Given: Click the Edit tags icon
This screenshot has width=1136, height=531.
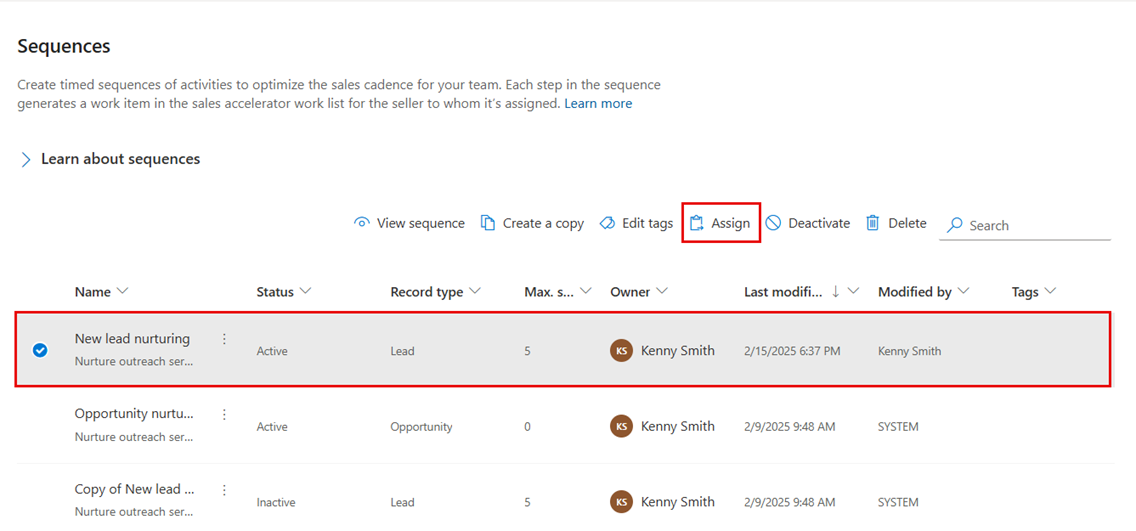Looking at the screenshot, I should (607, 223).
